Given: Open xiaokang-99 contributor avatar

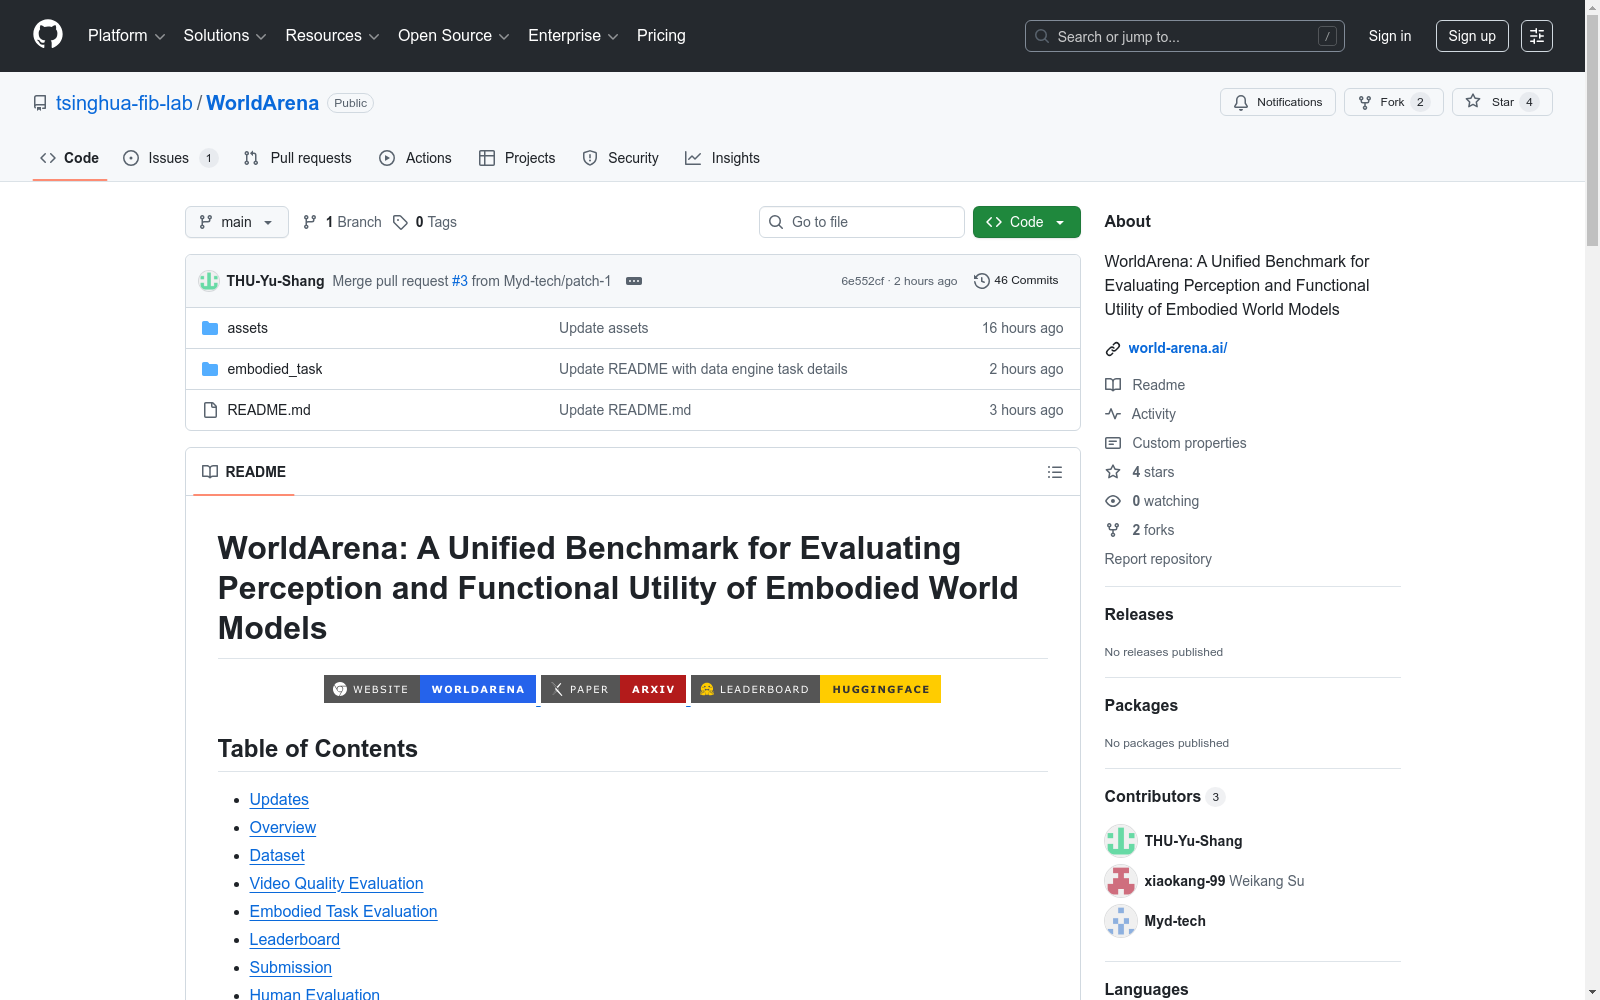Looking at the screenshot, I should [x=1121, y=881].
